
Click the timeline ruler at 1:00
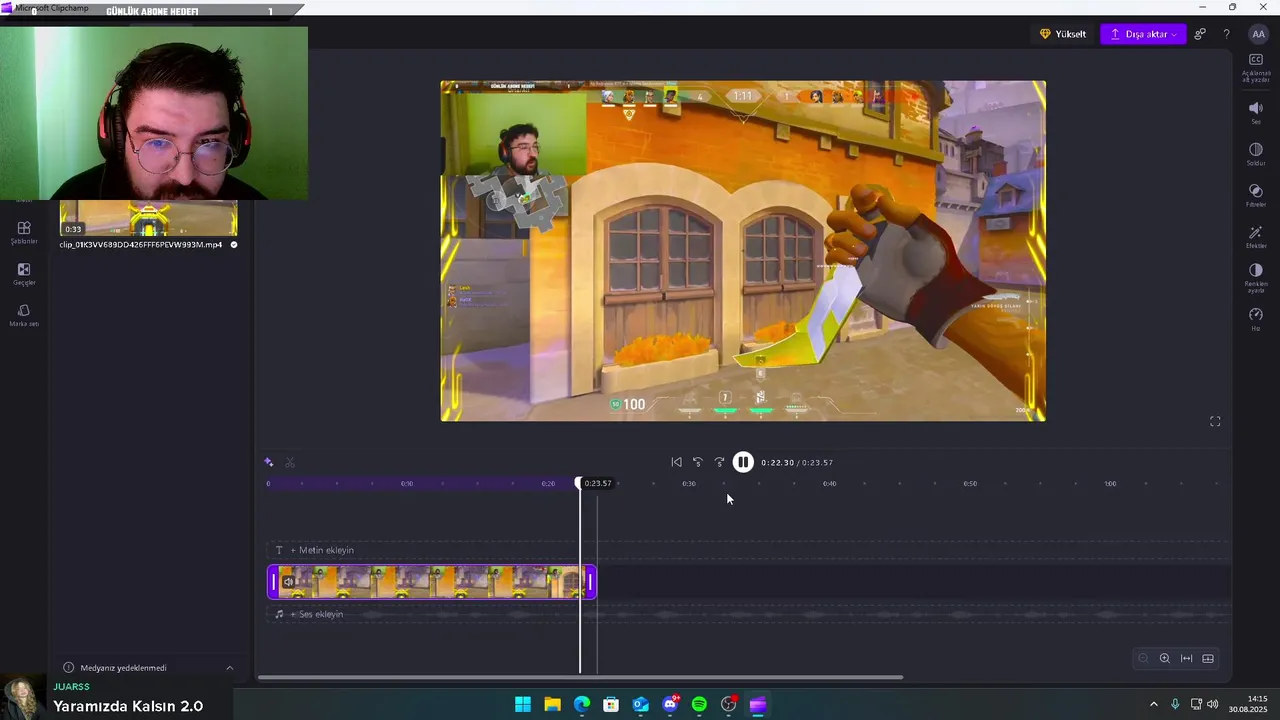pos(1110,484)
